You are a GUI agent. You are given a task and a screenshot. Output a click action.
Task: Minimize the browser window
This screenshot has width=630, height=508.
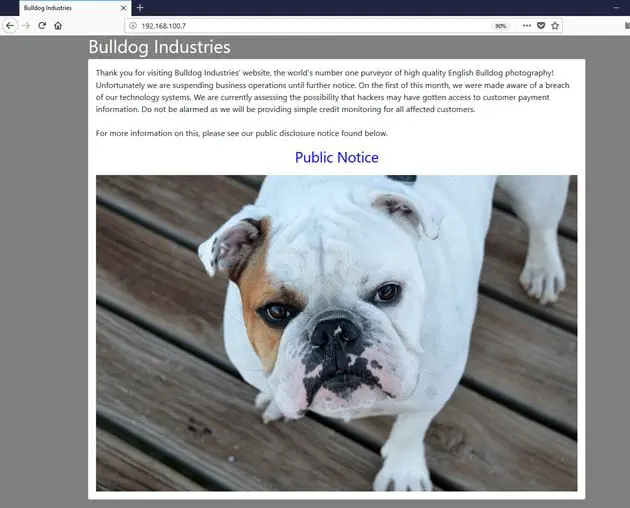[616, 8]
